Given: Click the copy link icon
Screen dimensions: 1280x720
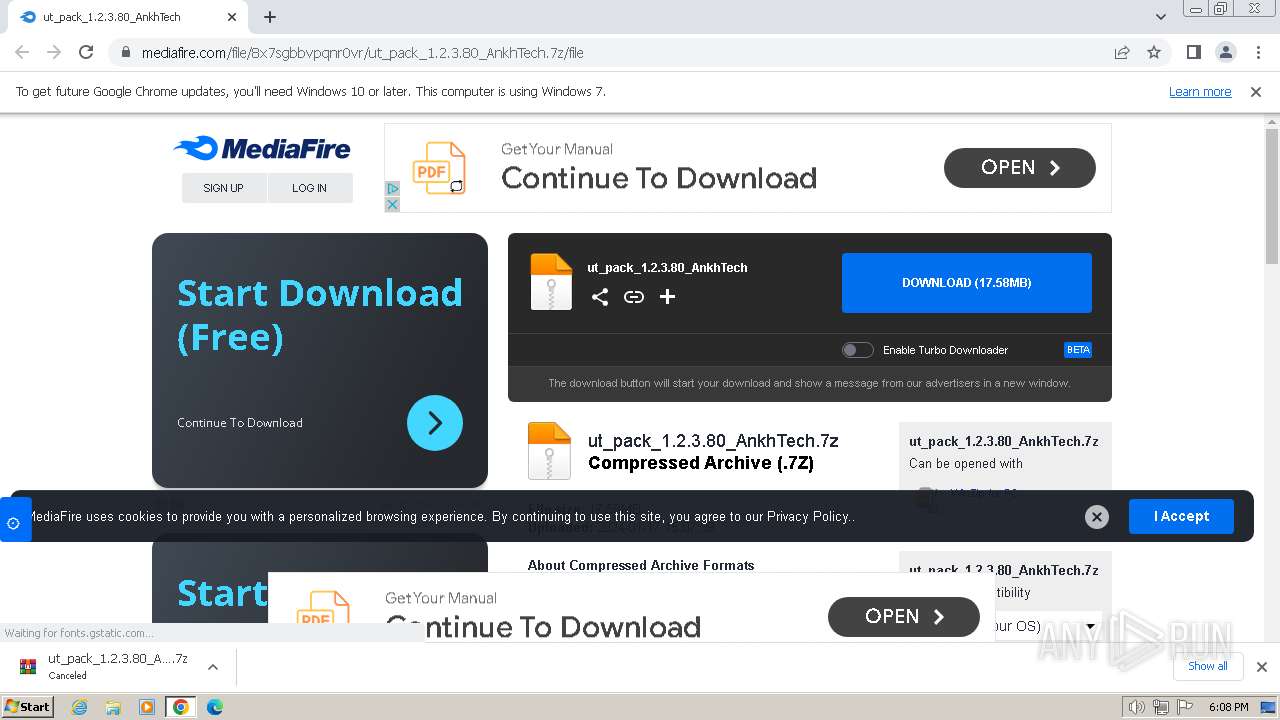Looking at the screenshot, I should [634, 297].
